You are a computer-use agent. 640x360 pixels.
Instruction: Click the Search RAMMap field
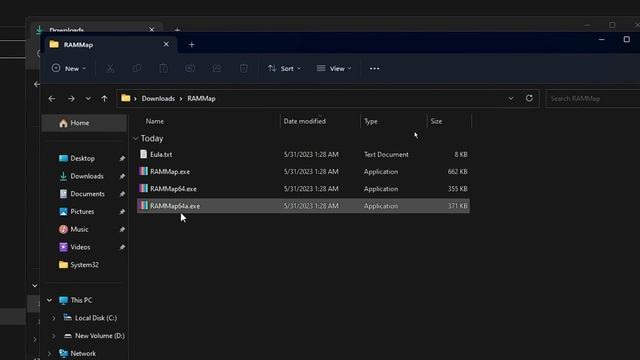point(593,98)
